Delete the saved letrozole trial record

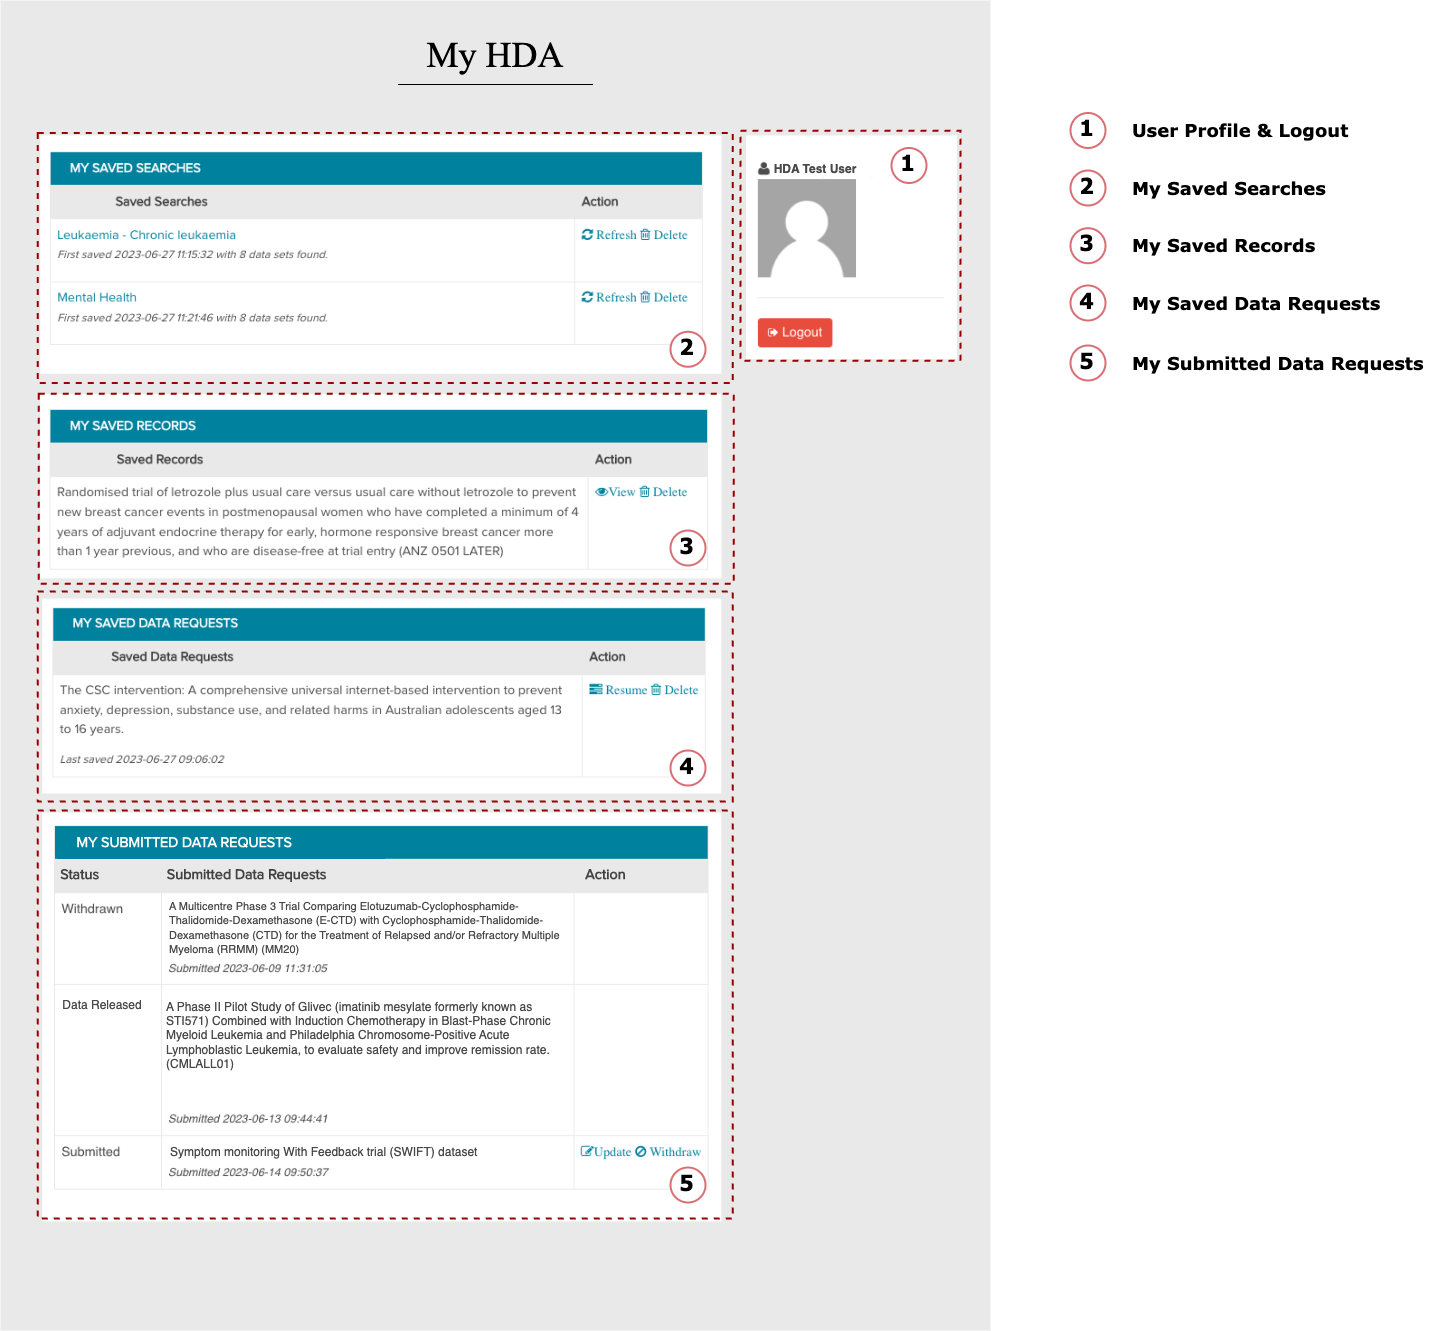[664, 492]
